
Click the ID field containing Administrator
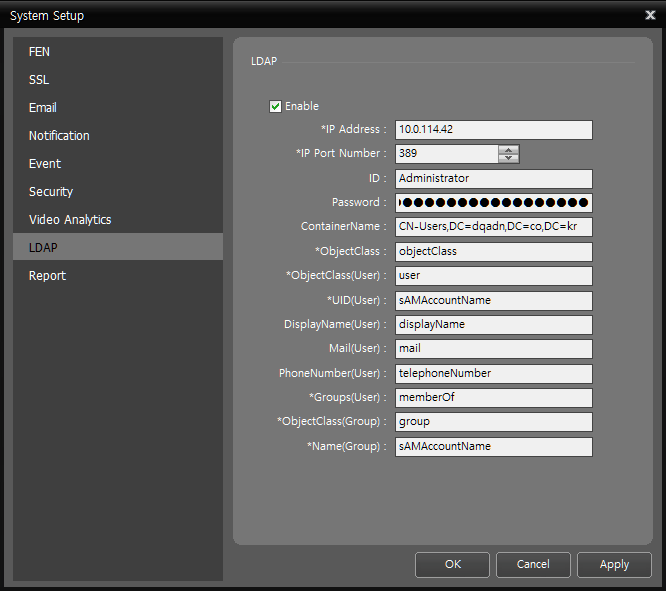pyautogui.click(x=494, y=178)
